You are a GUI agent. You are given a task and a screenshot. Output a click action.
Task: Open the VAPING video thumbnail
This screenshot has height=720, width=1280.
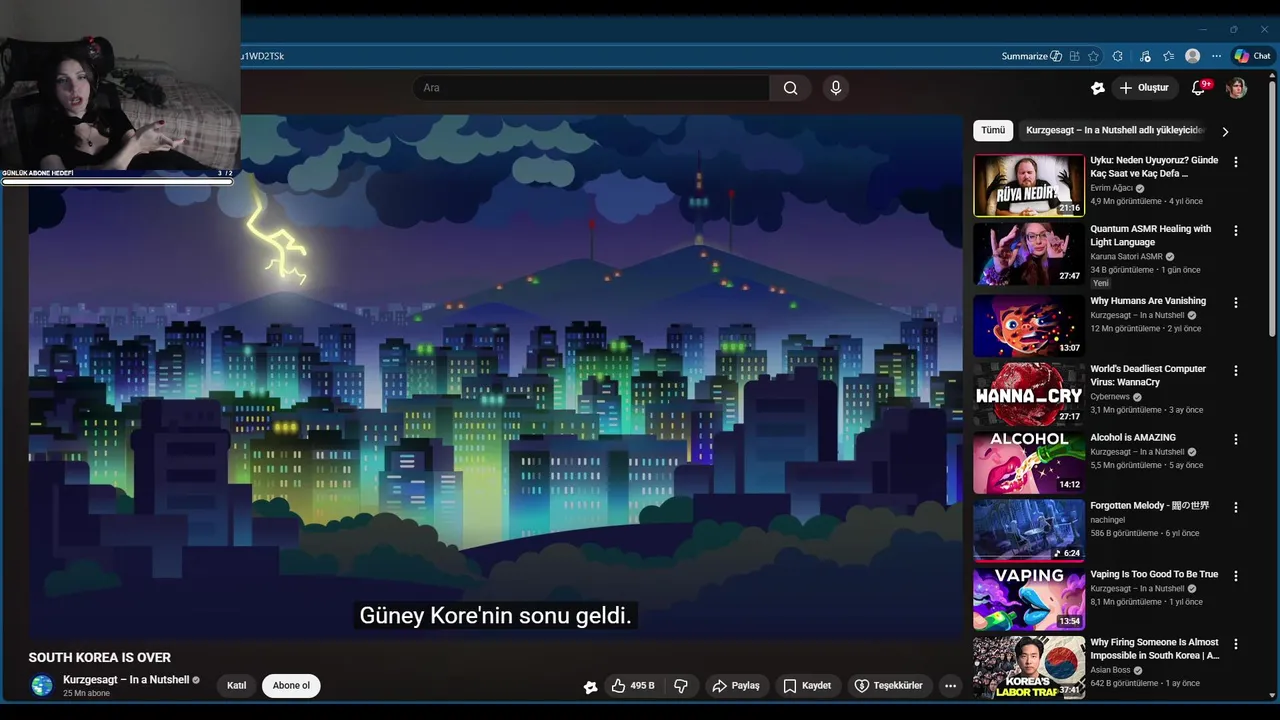[x=1029, y=599]
